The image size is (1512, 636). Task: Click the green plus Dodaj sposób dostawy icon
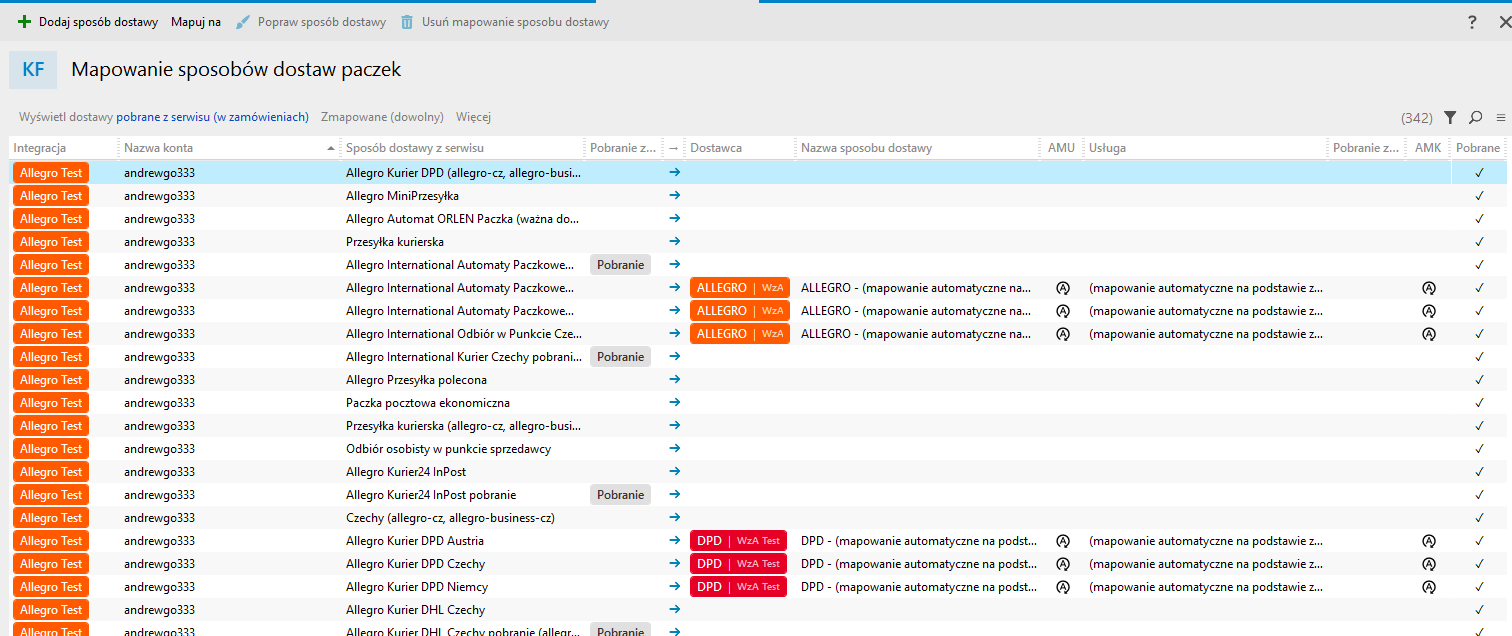point(25,22)
